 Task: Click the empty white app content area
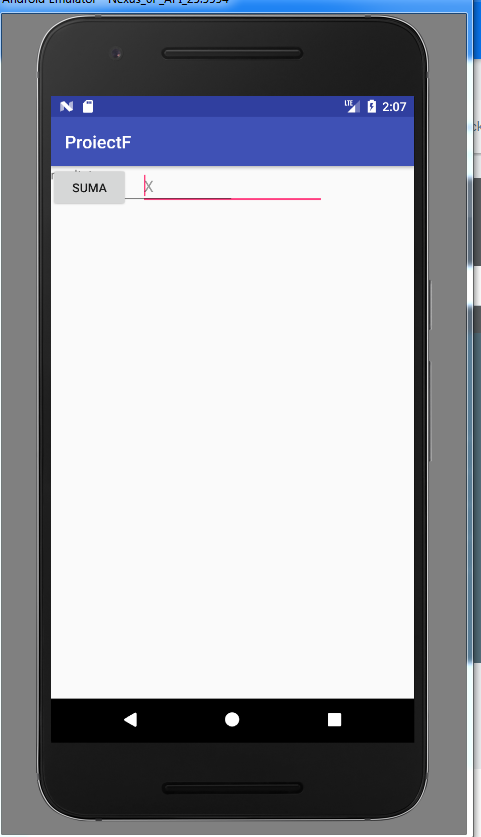tap(232, 448)
